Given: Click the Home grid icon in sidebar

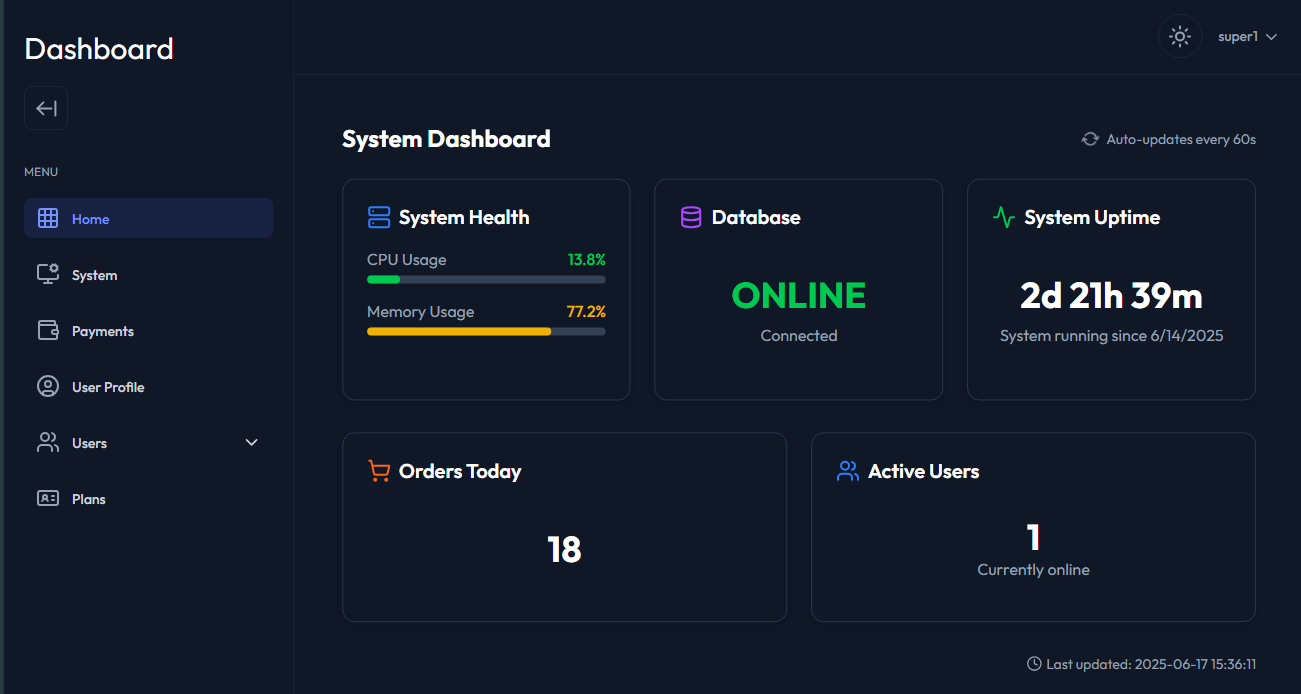Looking at the screenshot, I should 48,218.
